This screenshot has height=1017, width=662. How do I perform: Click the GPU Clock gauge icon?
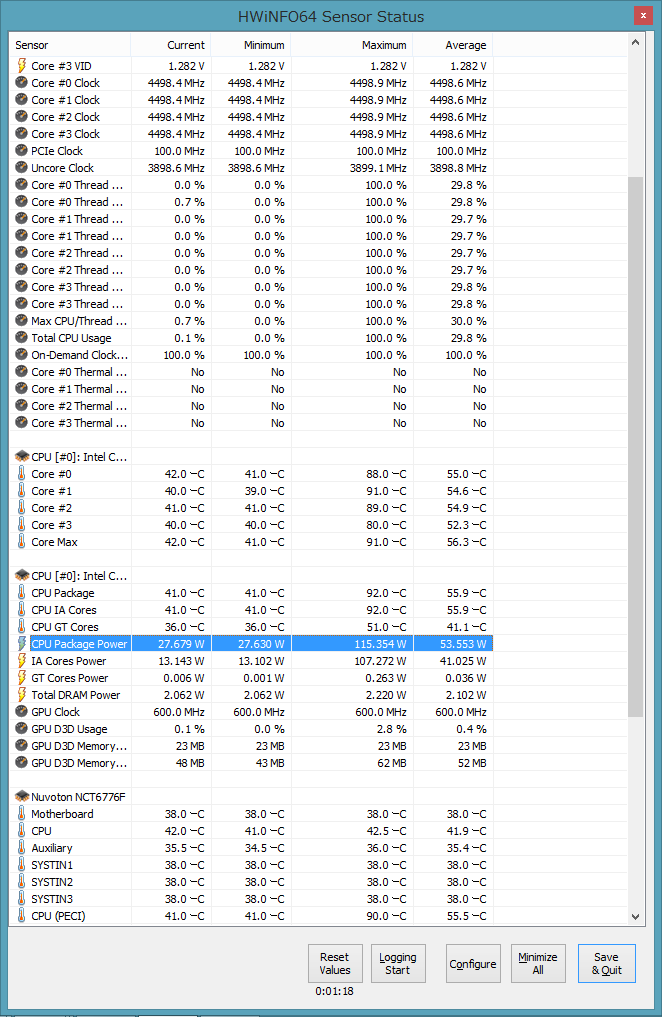[21, 712]
